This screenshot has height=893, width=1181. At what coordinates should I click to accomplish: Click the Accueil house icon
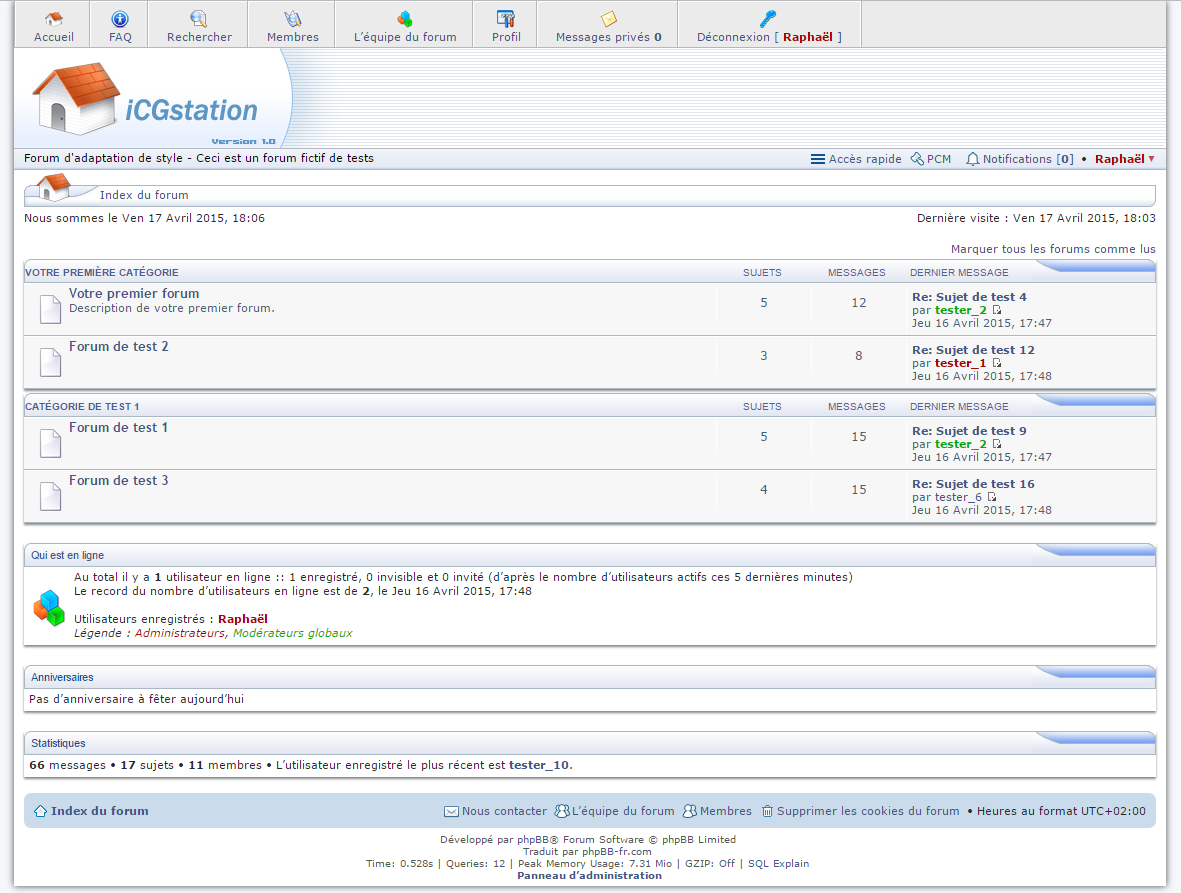[54, 19]
